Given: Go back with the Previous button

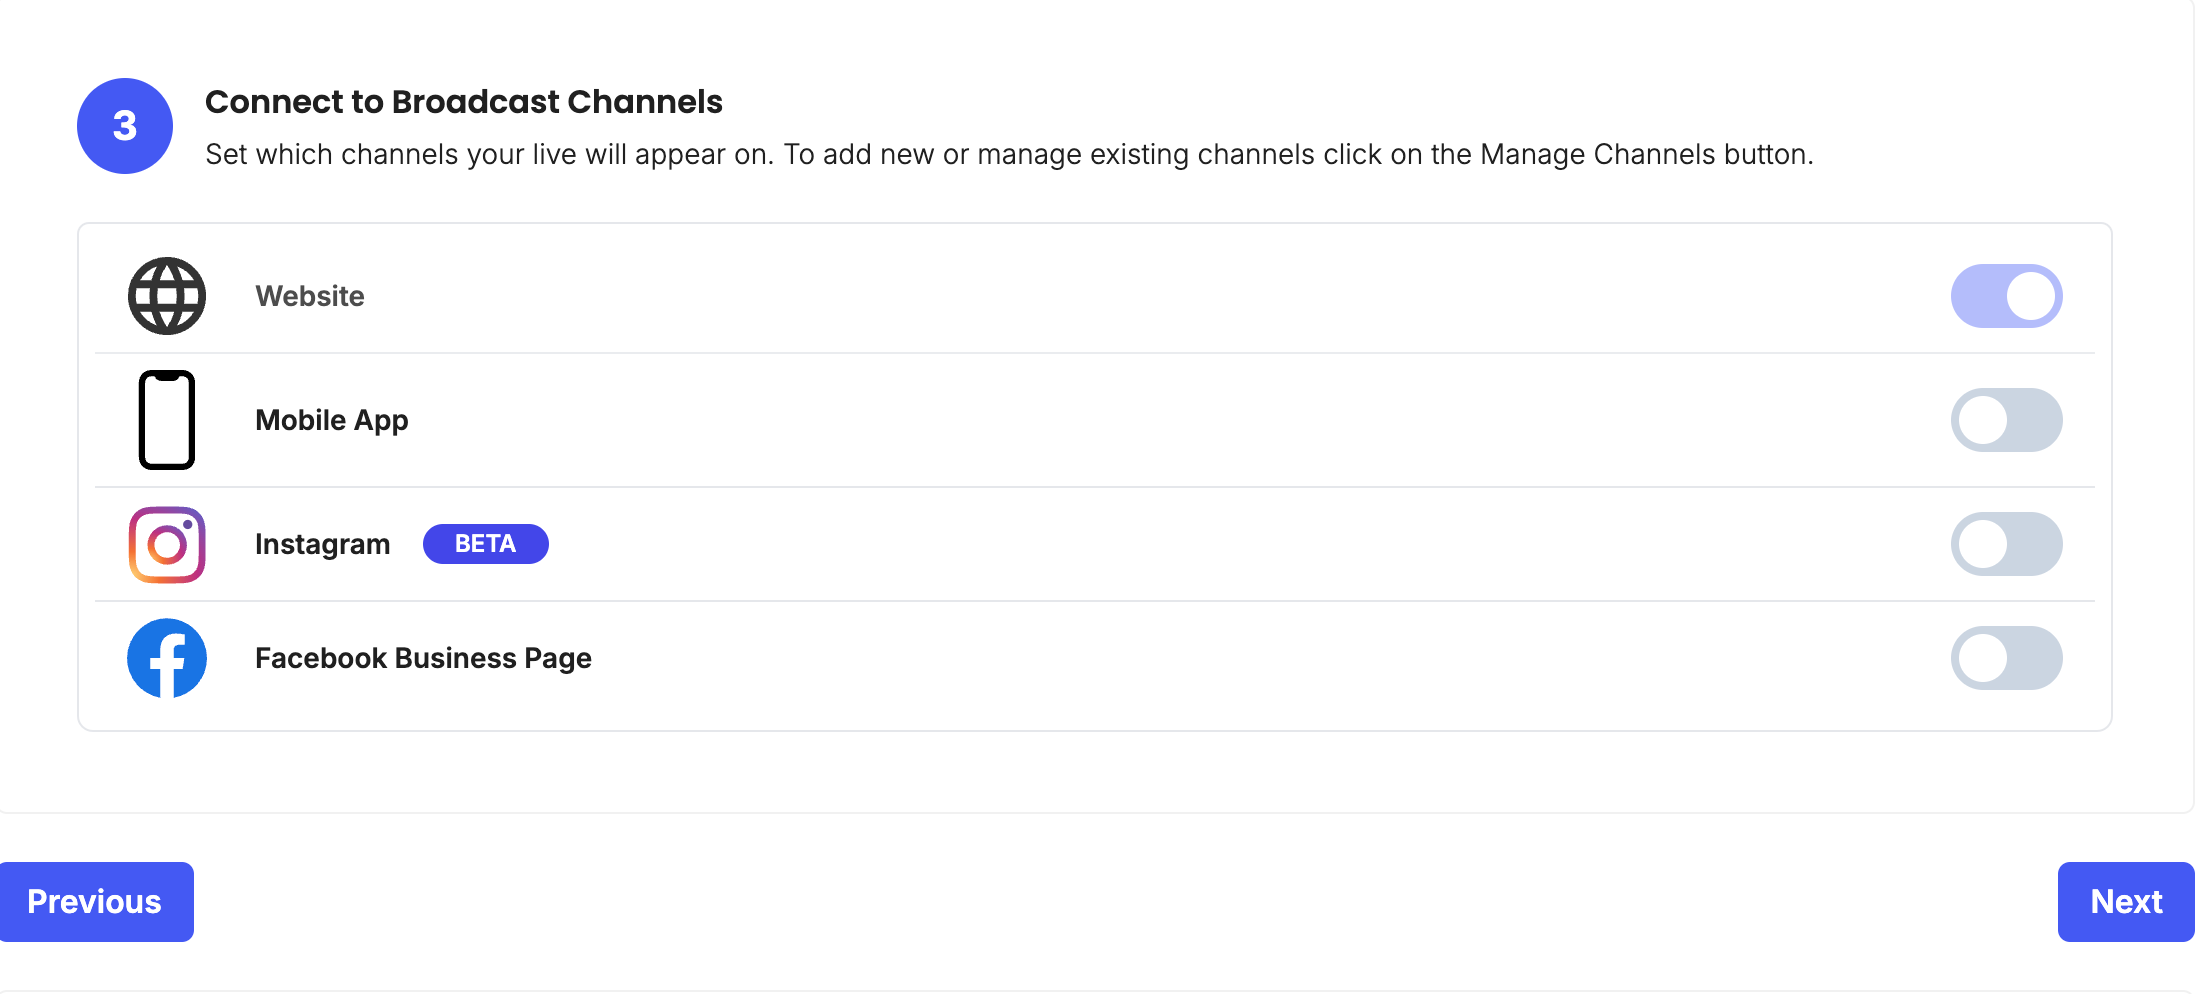Looking at the screenshot, I should pos(95,902).
